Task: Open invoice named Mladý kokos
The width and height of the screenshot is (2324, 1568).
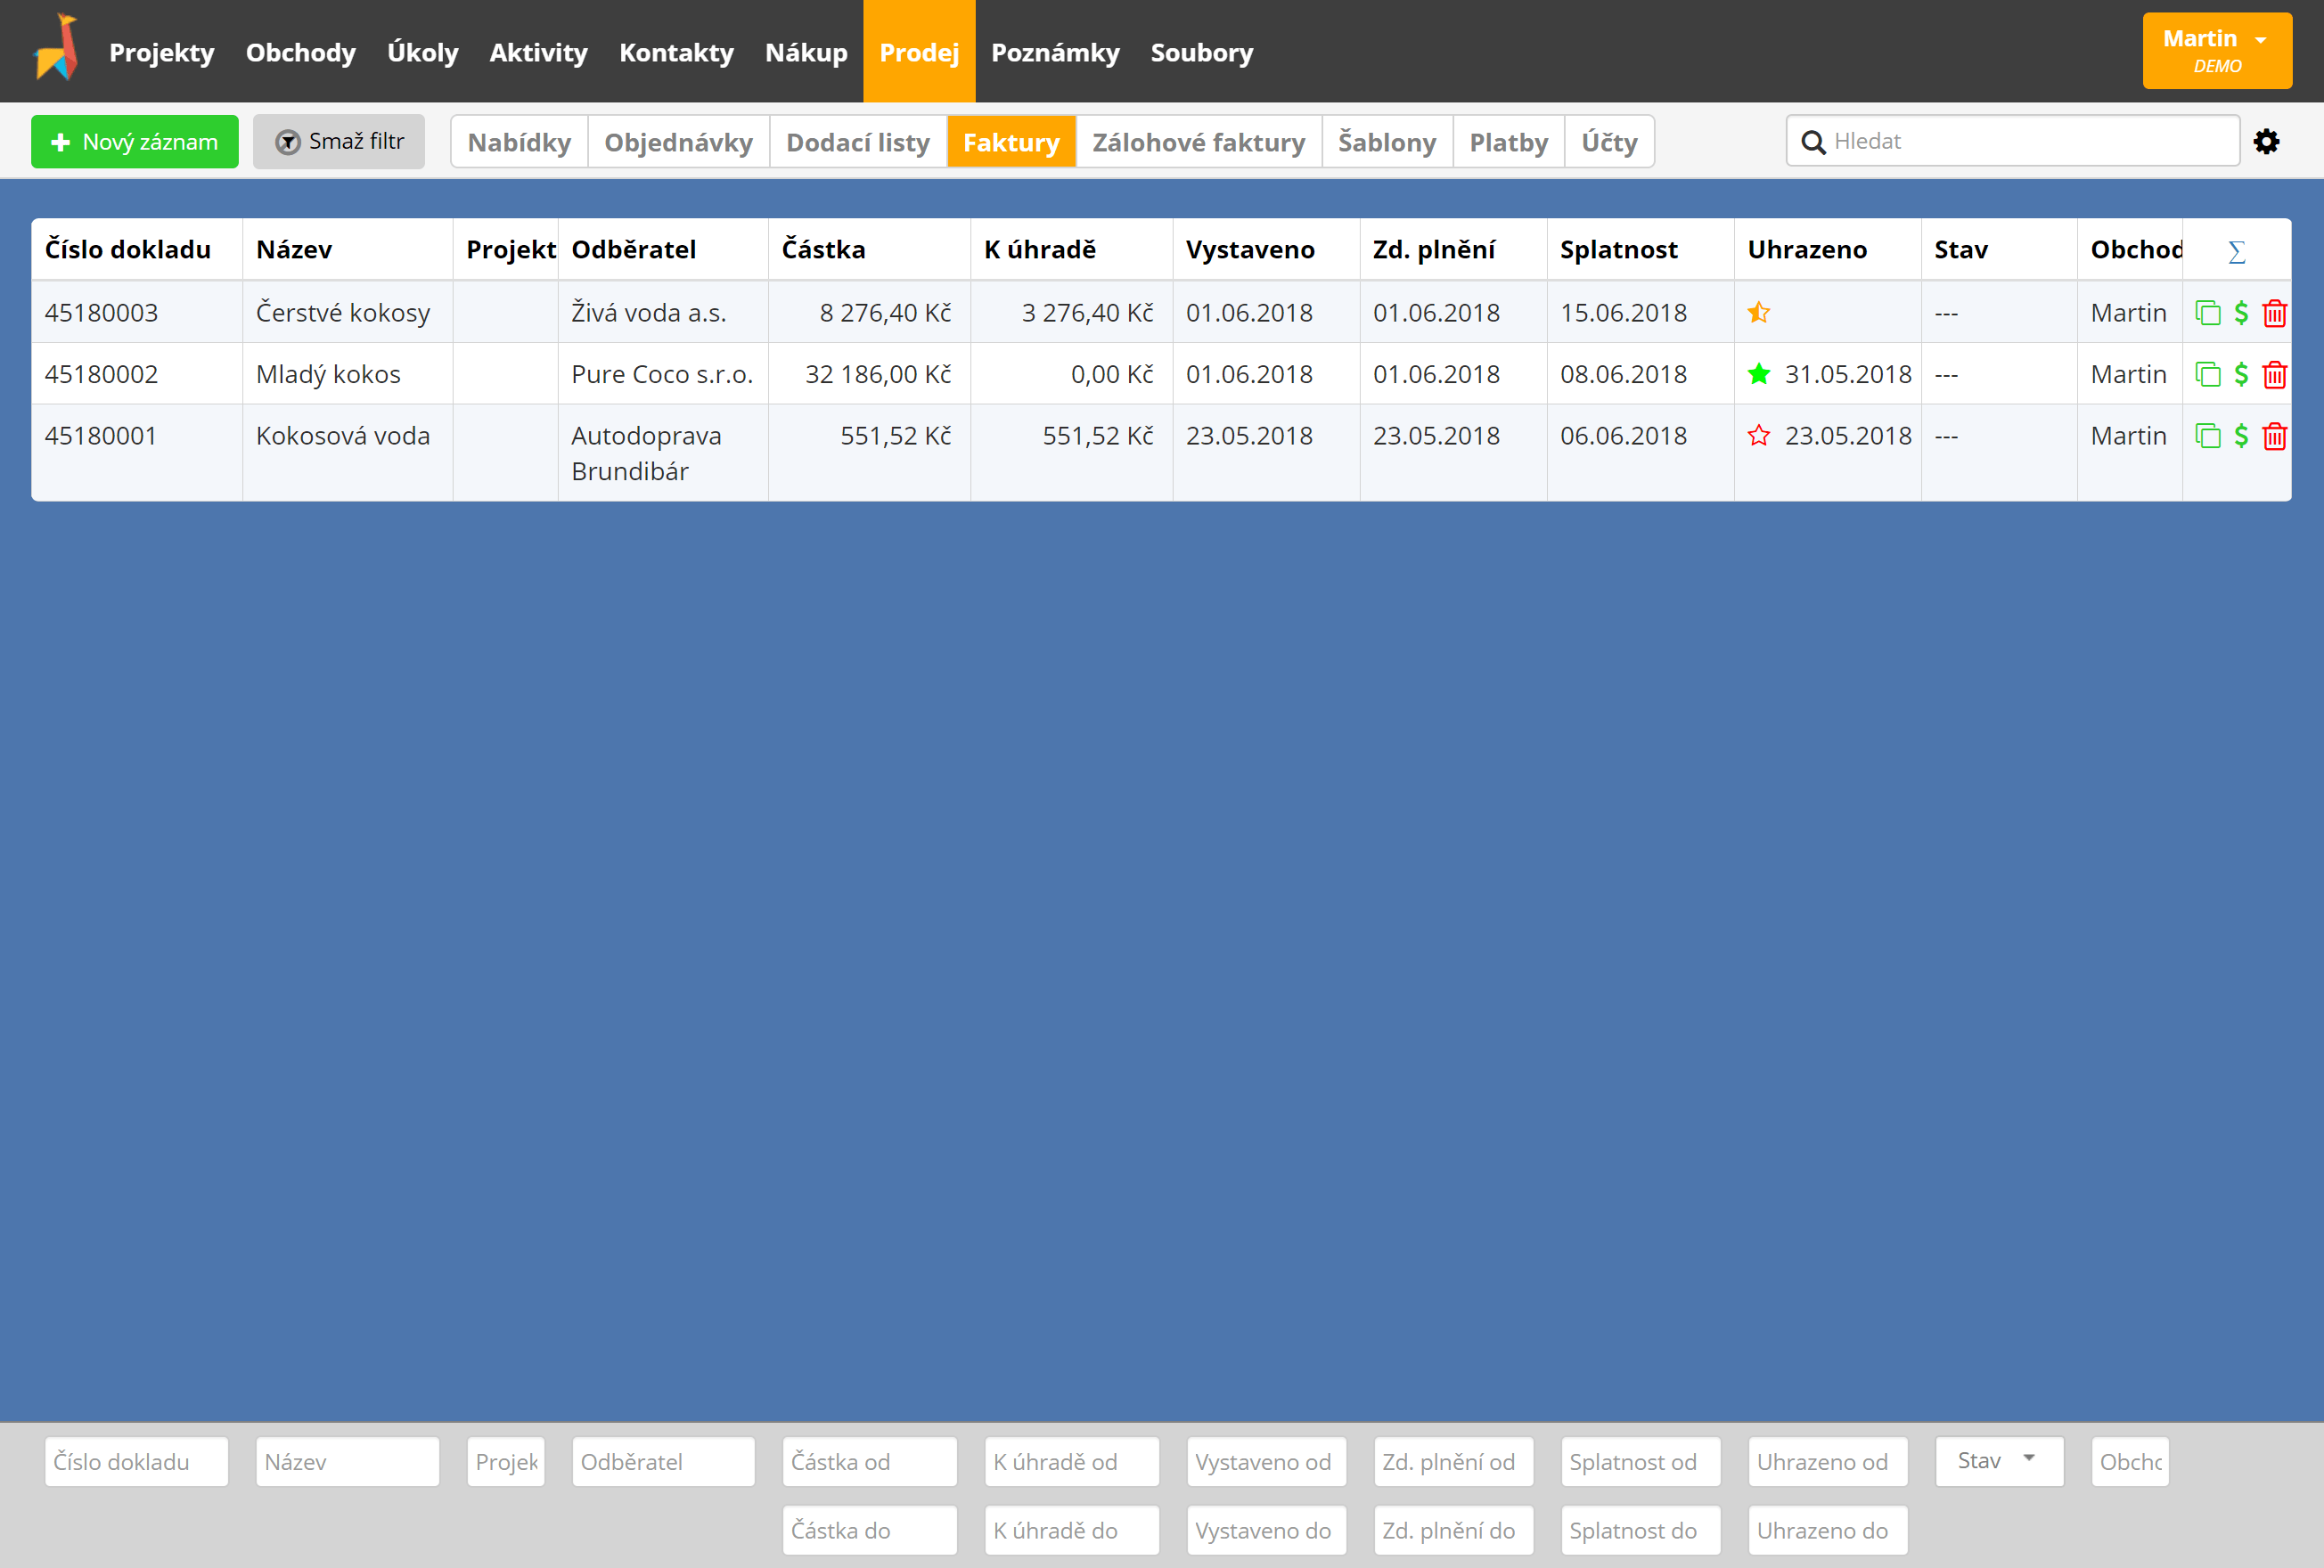Action: point(328,375)
